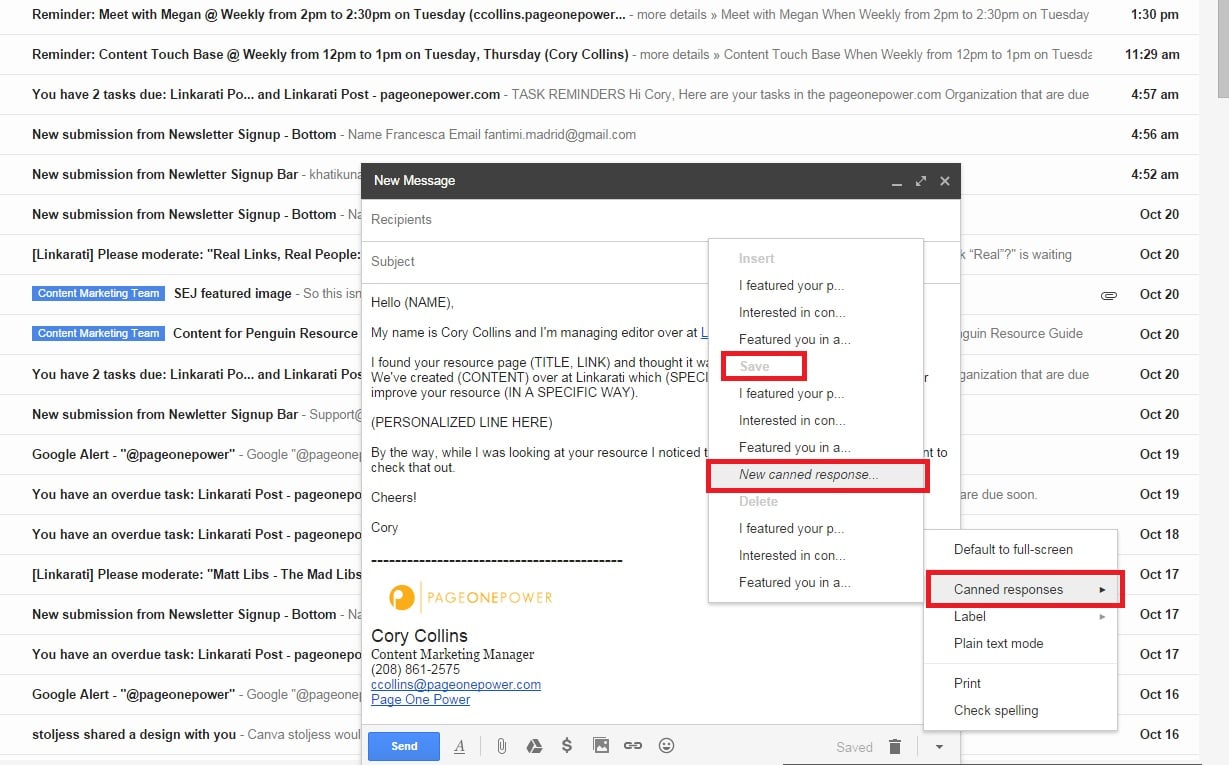Click the send money dollar icon

click(x=567, y=746)
